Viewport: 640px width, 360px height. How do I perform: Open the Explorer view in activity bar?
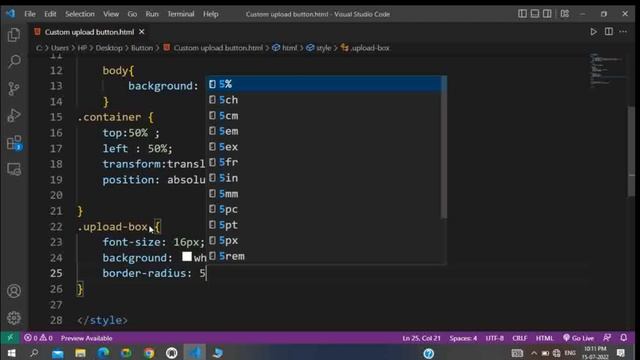point(14,35)
